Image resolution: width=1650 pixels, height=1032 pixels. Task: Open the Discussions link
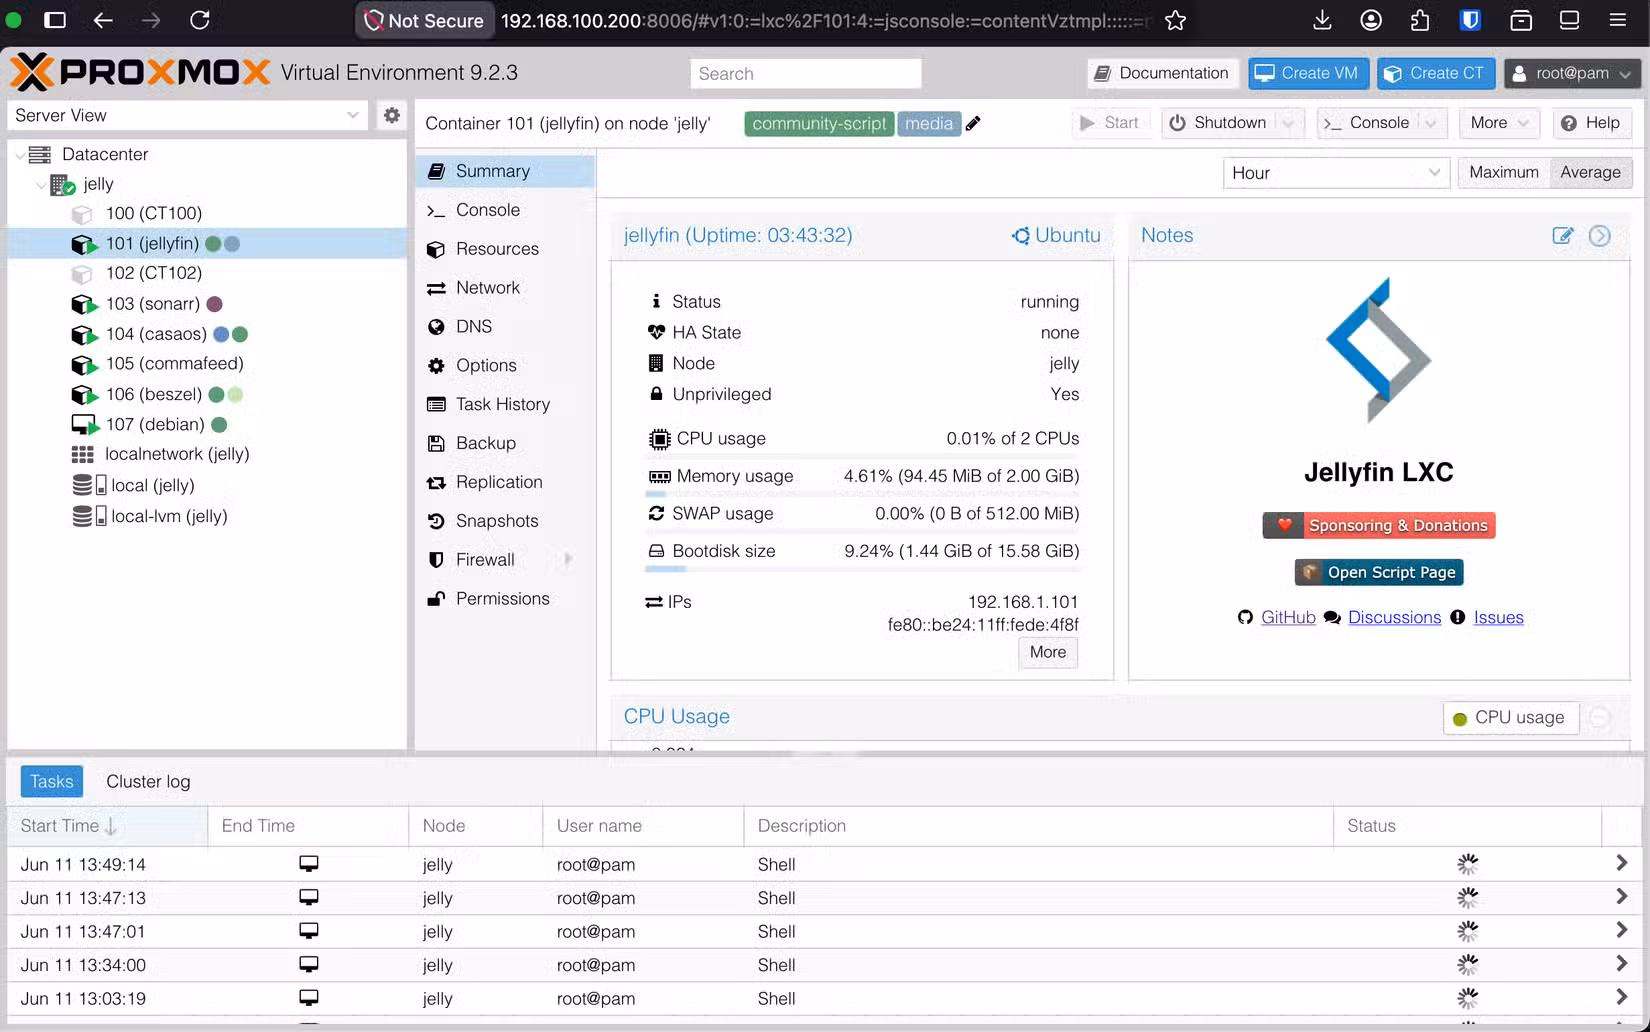point(1394,617)
